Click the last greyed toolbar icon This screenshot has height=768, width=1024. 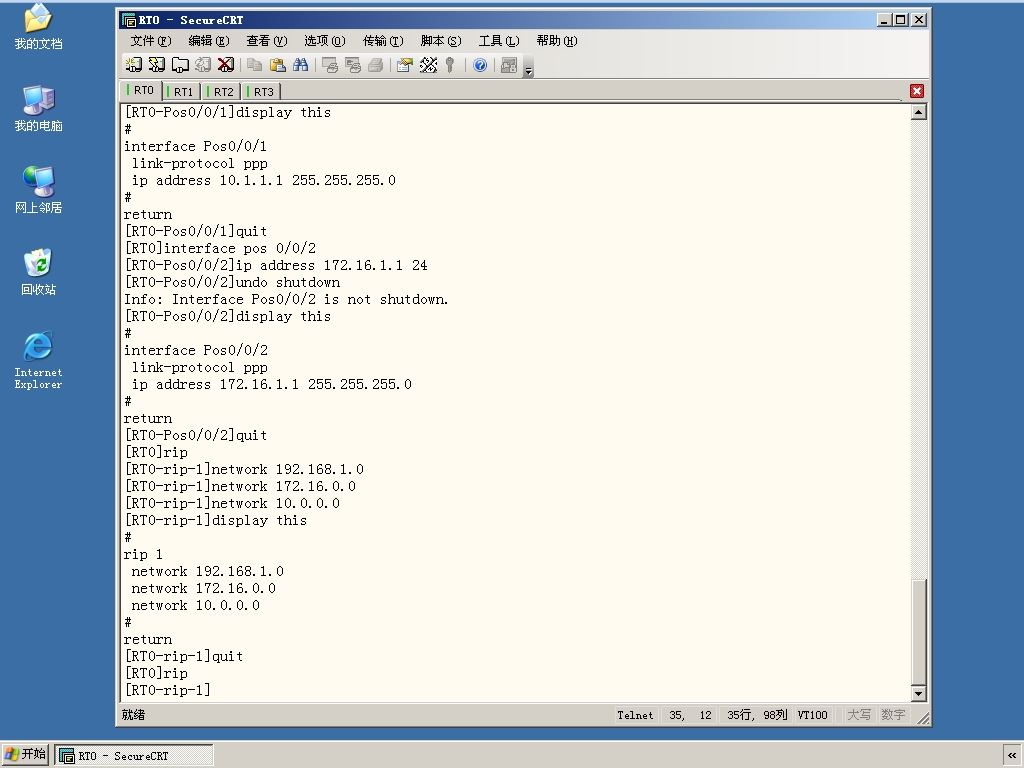509,65
